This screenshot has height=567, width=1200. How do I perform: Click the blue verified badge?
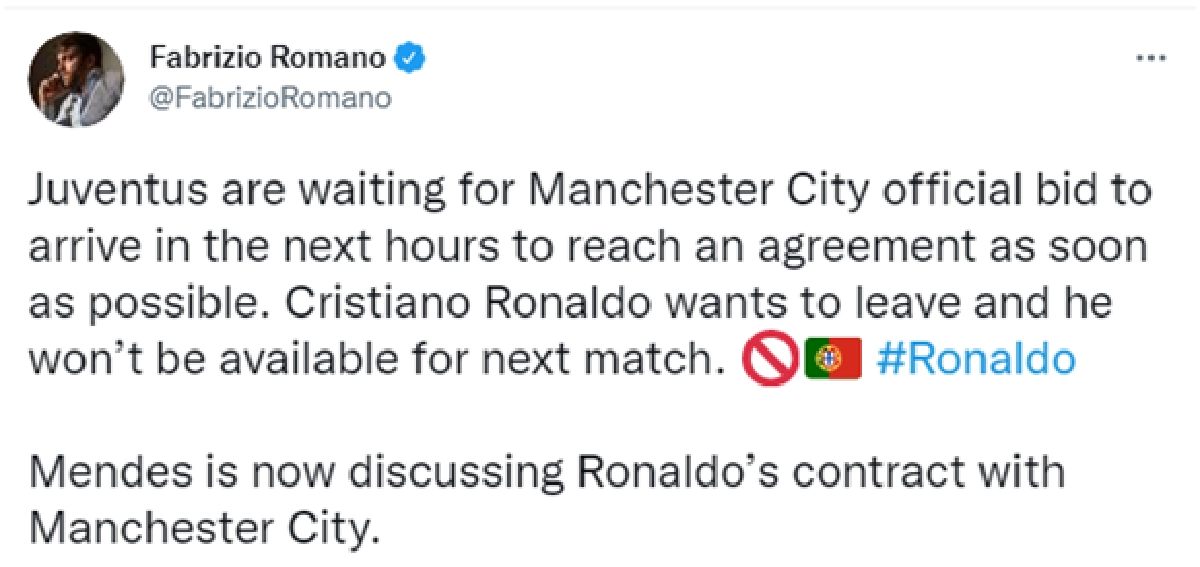click(411, 58)
